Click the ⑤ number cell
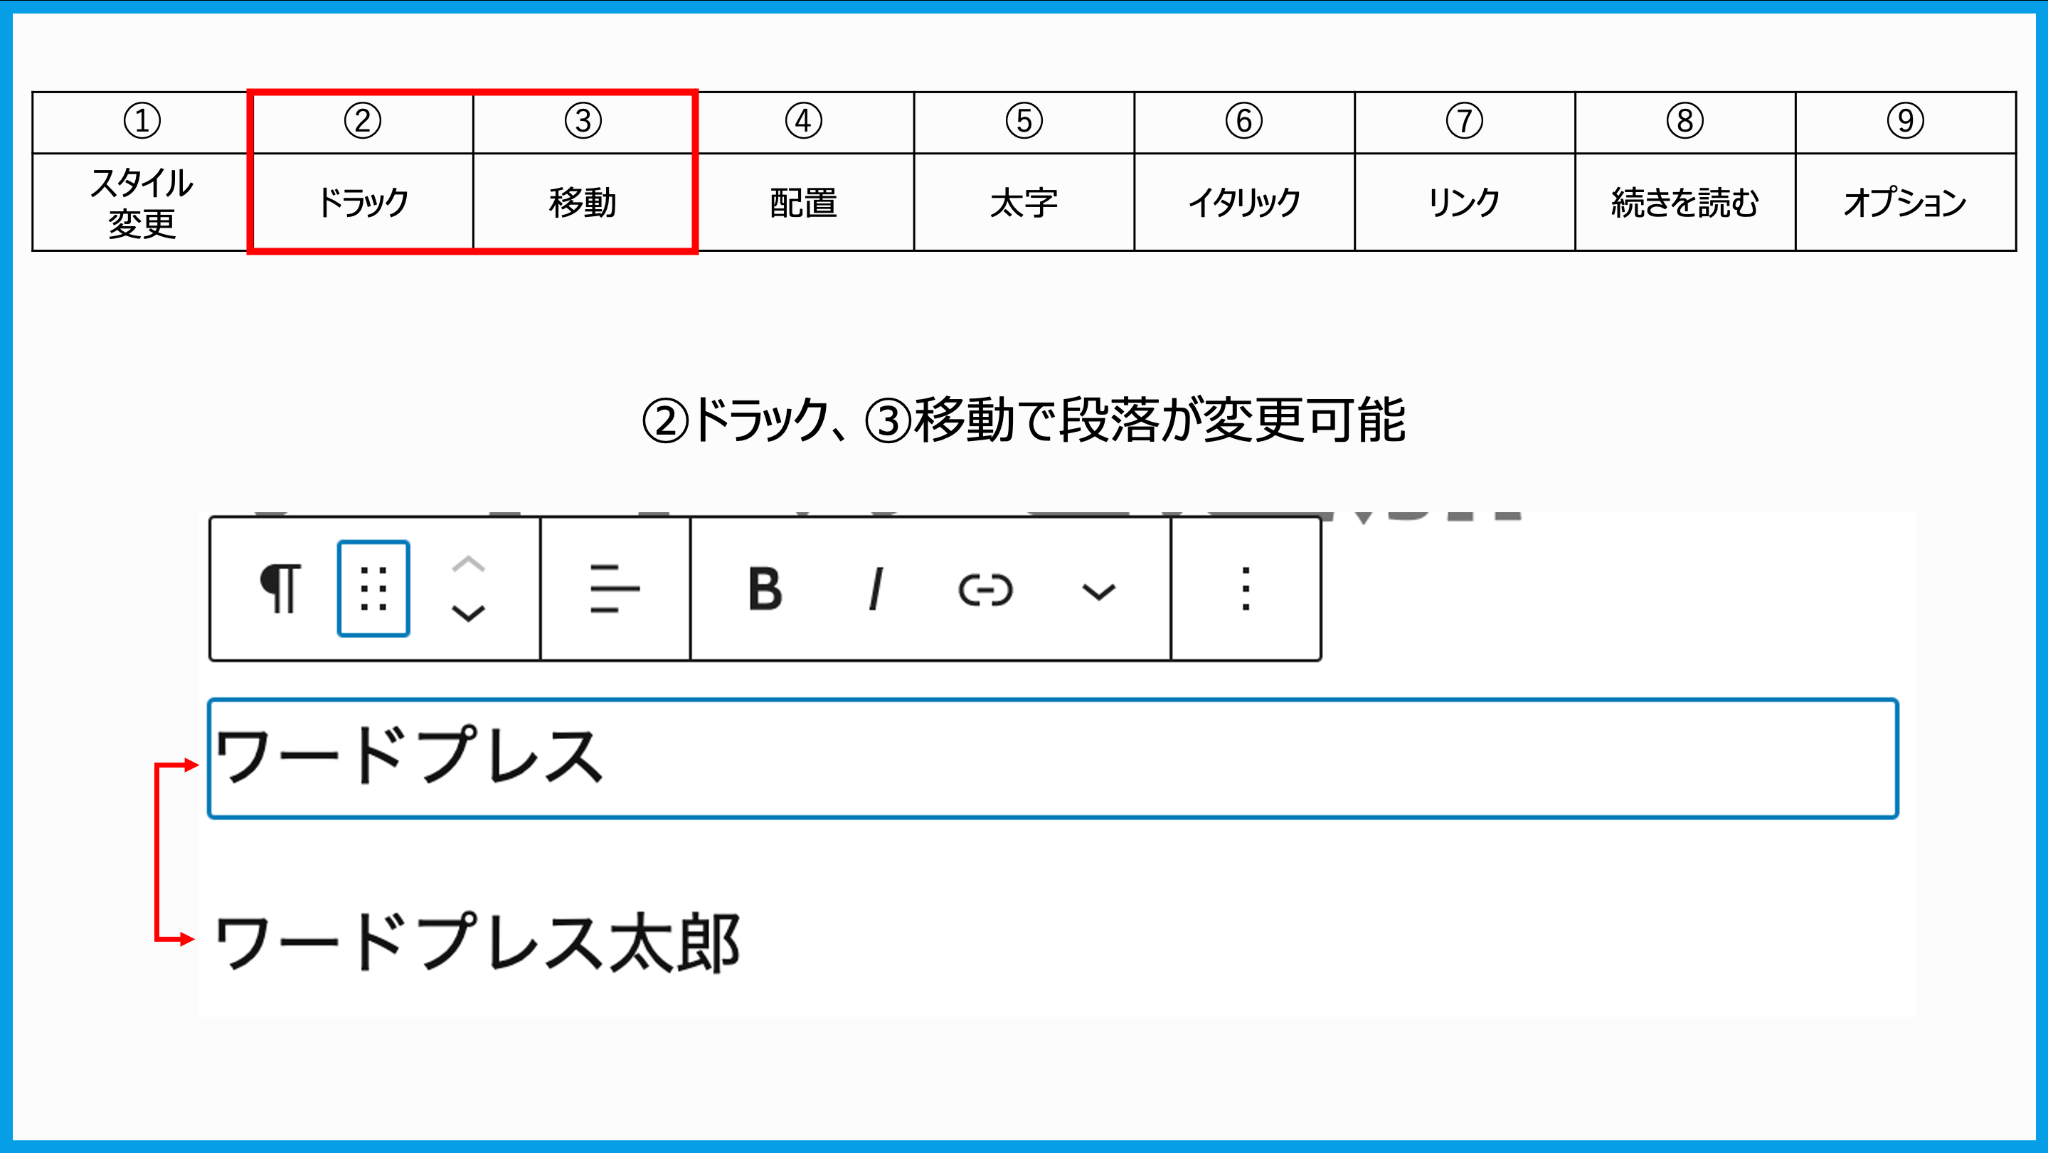 tap(1024, 122)
